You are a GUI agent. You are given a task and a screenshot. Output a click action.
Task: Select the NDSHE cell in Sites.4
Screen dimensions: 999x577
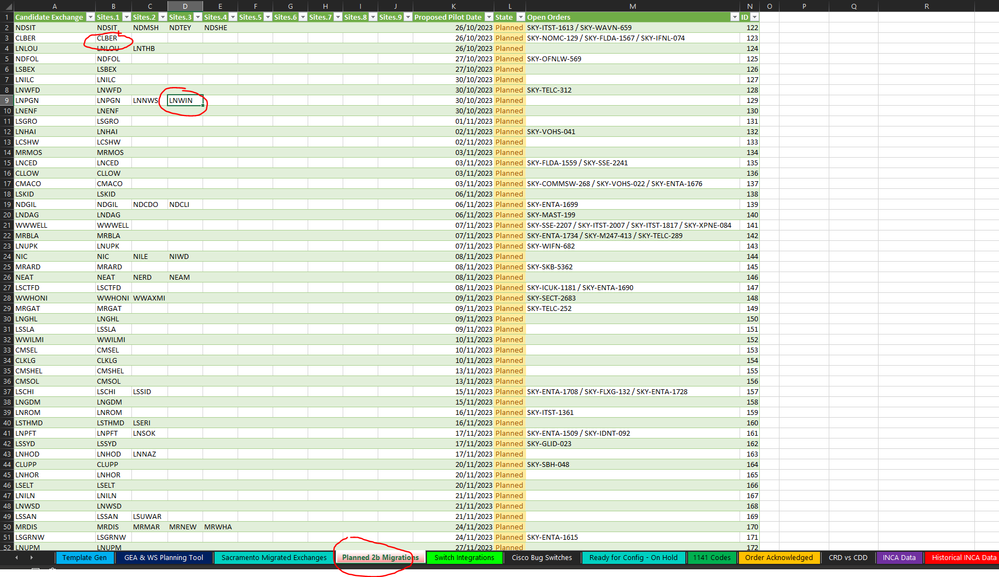point(220,27)
